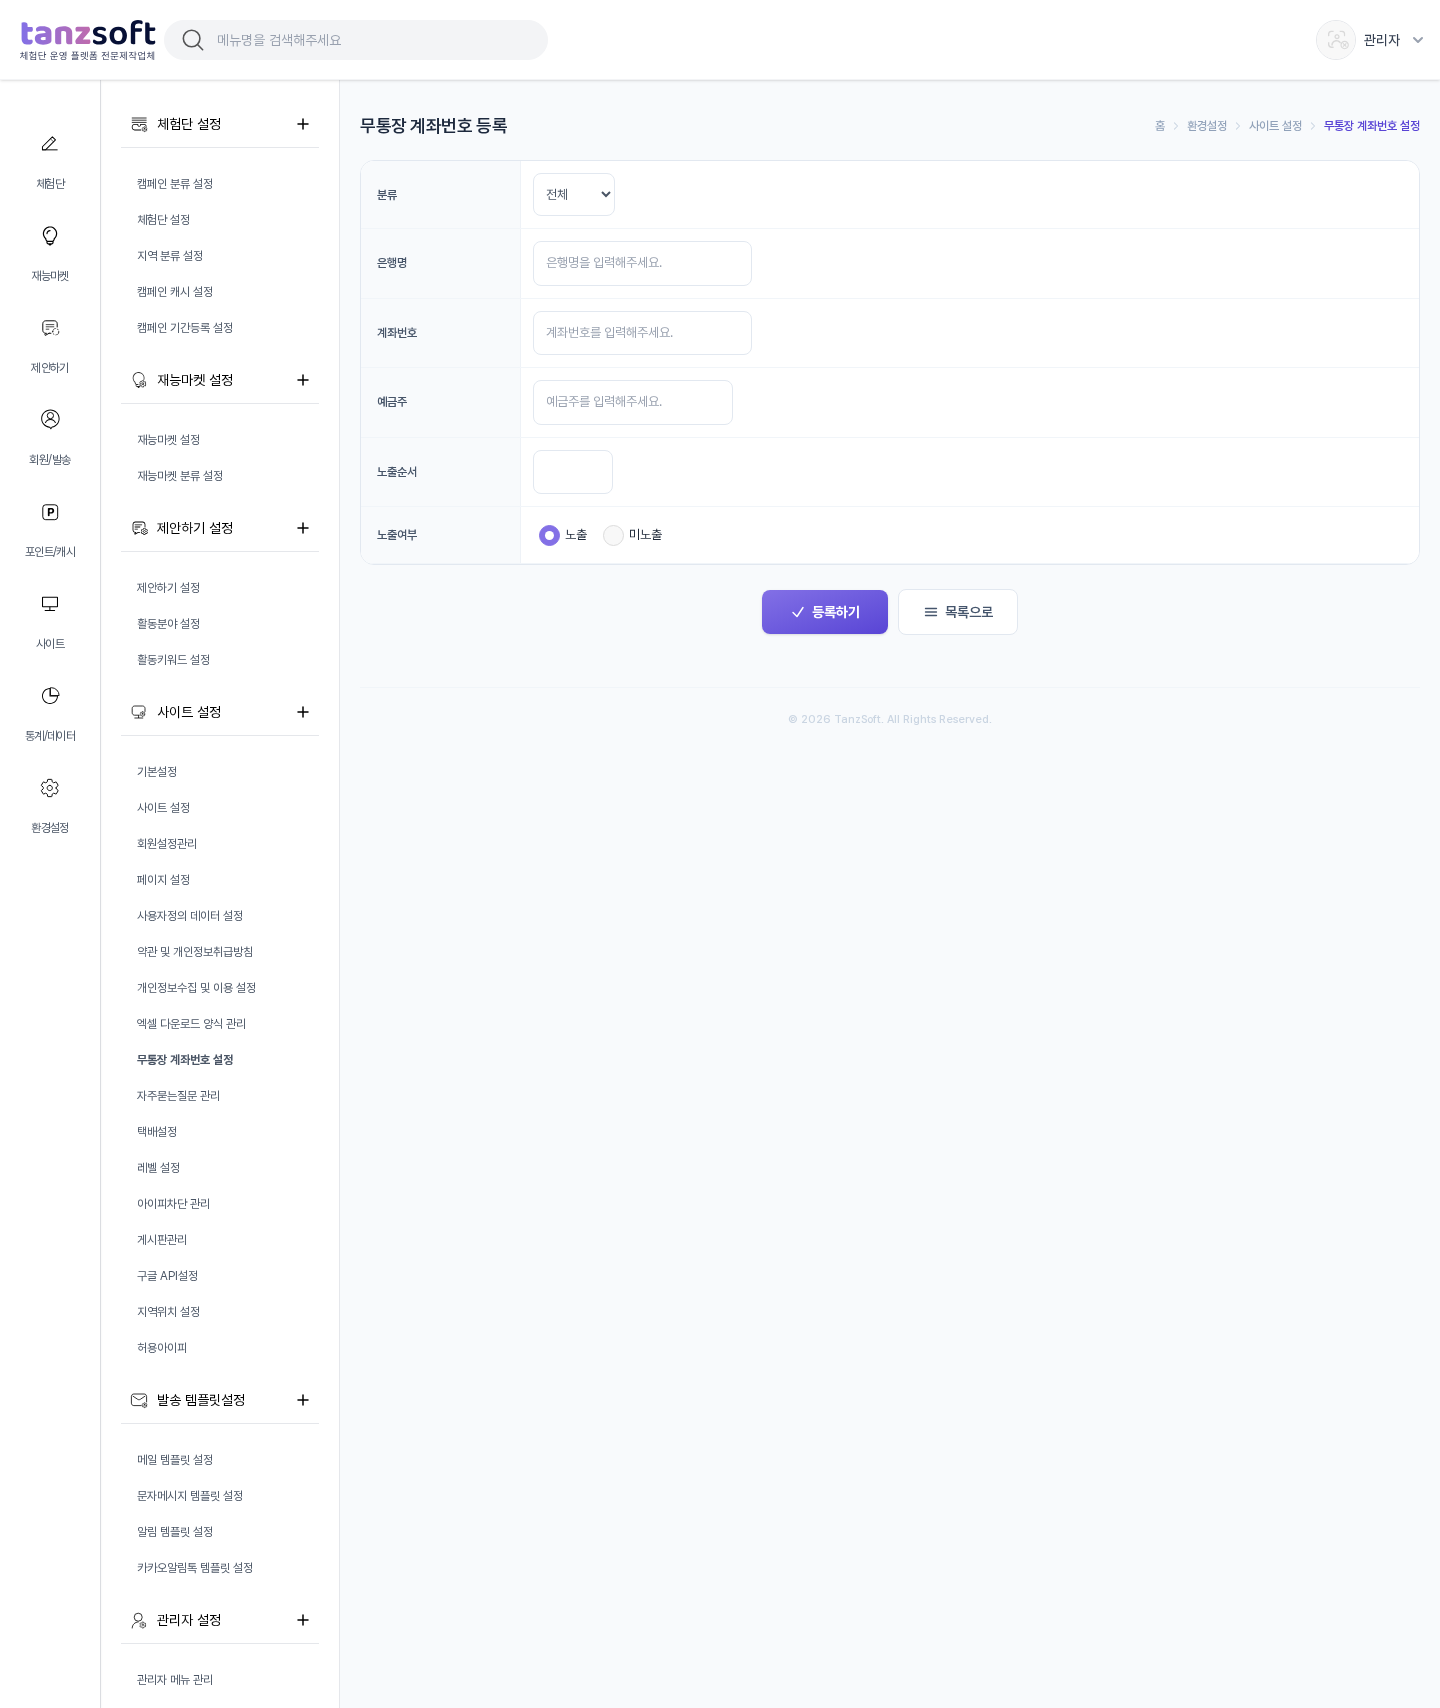Open the 사이트 monitor icon
This screenshot has height=1708, width=1440.
(x=50, y=604)
